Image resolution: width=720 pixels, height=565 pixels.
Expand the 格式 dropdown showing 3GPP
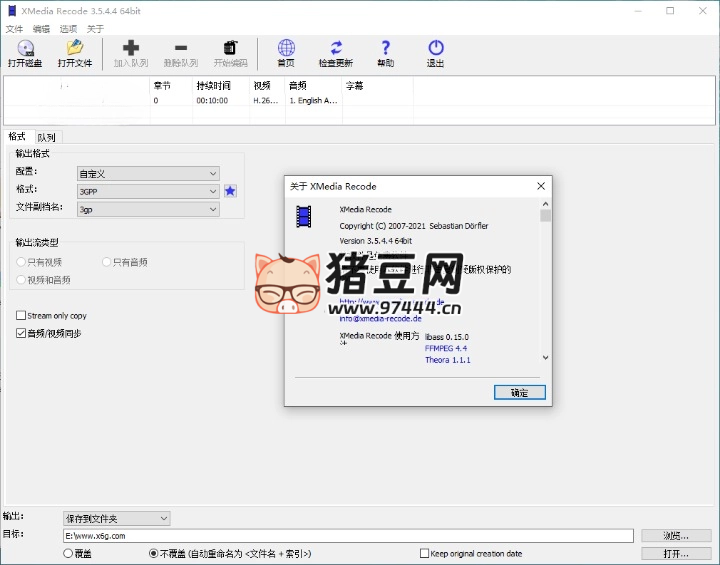pyautogui.click(x=148, y=191)
